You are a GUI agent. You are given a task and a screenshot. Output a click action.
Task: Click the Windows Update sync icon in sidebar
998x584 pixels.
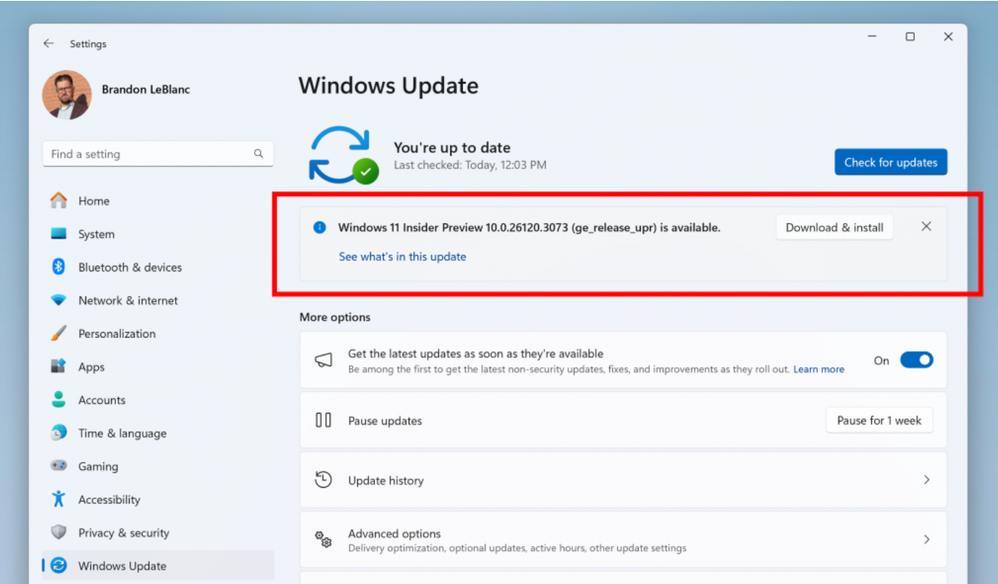pyautogui.click(x=59, y=565)
